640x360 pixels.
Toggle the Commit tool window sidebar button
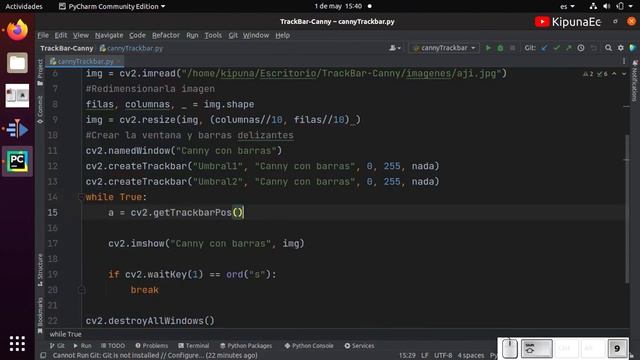[40, 109]
